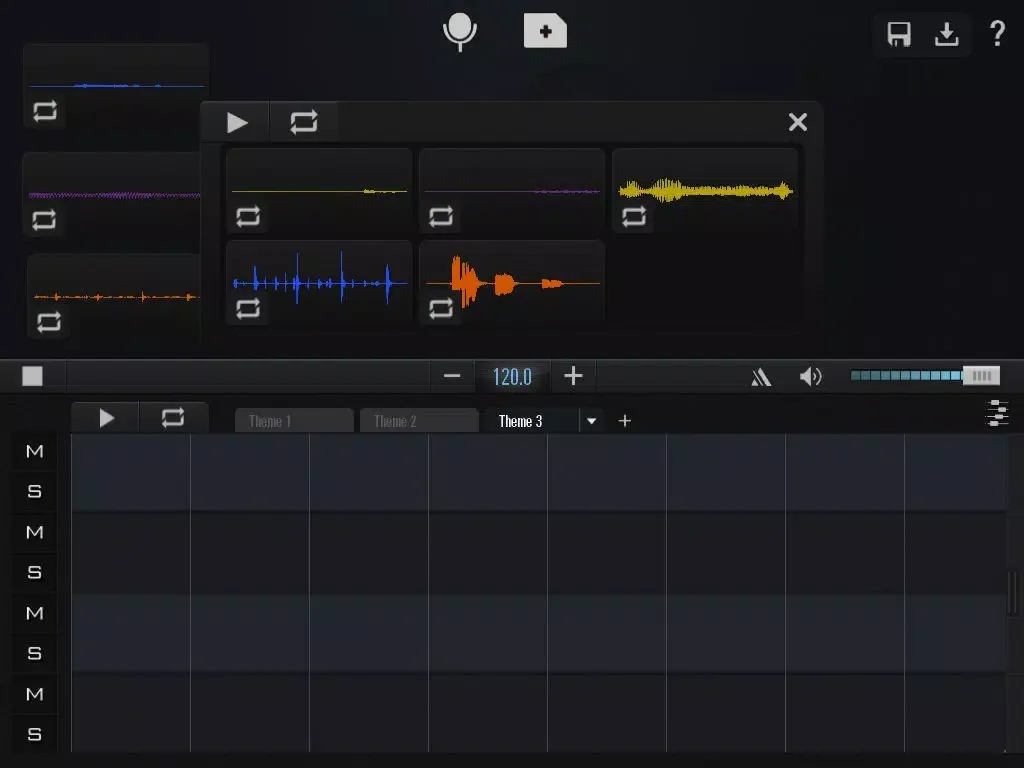
Task: Mute master output with the speaker icon
Action: (810, 376)
